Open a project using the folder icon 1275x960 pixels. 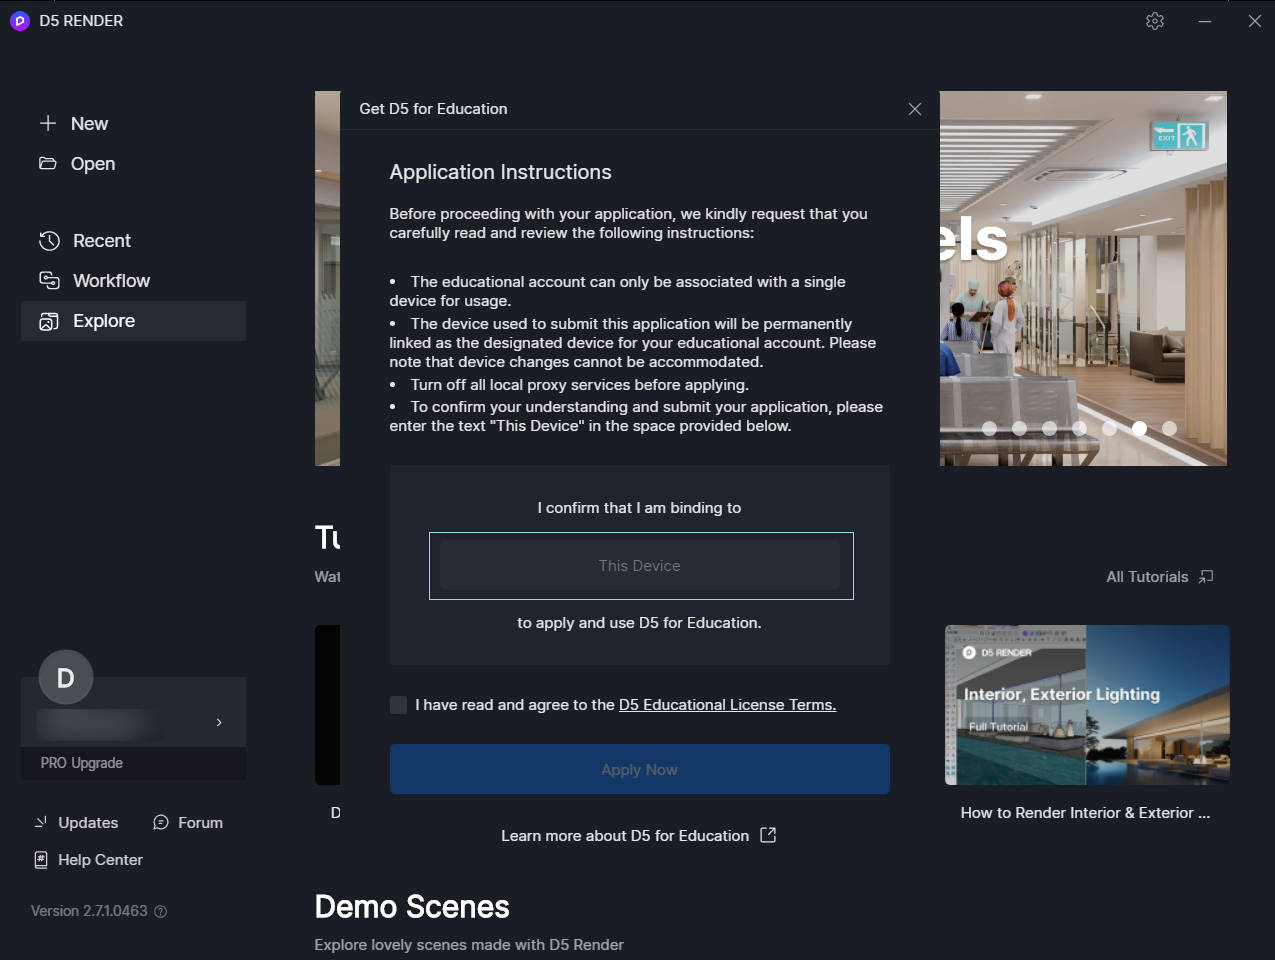pos(49,163)
